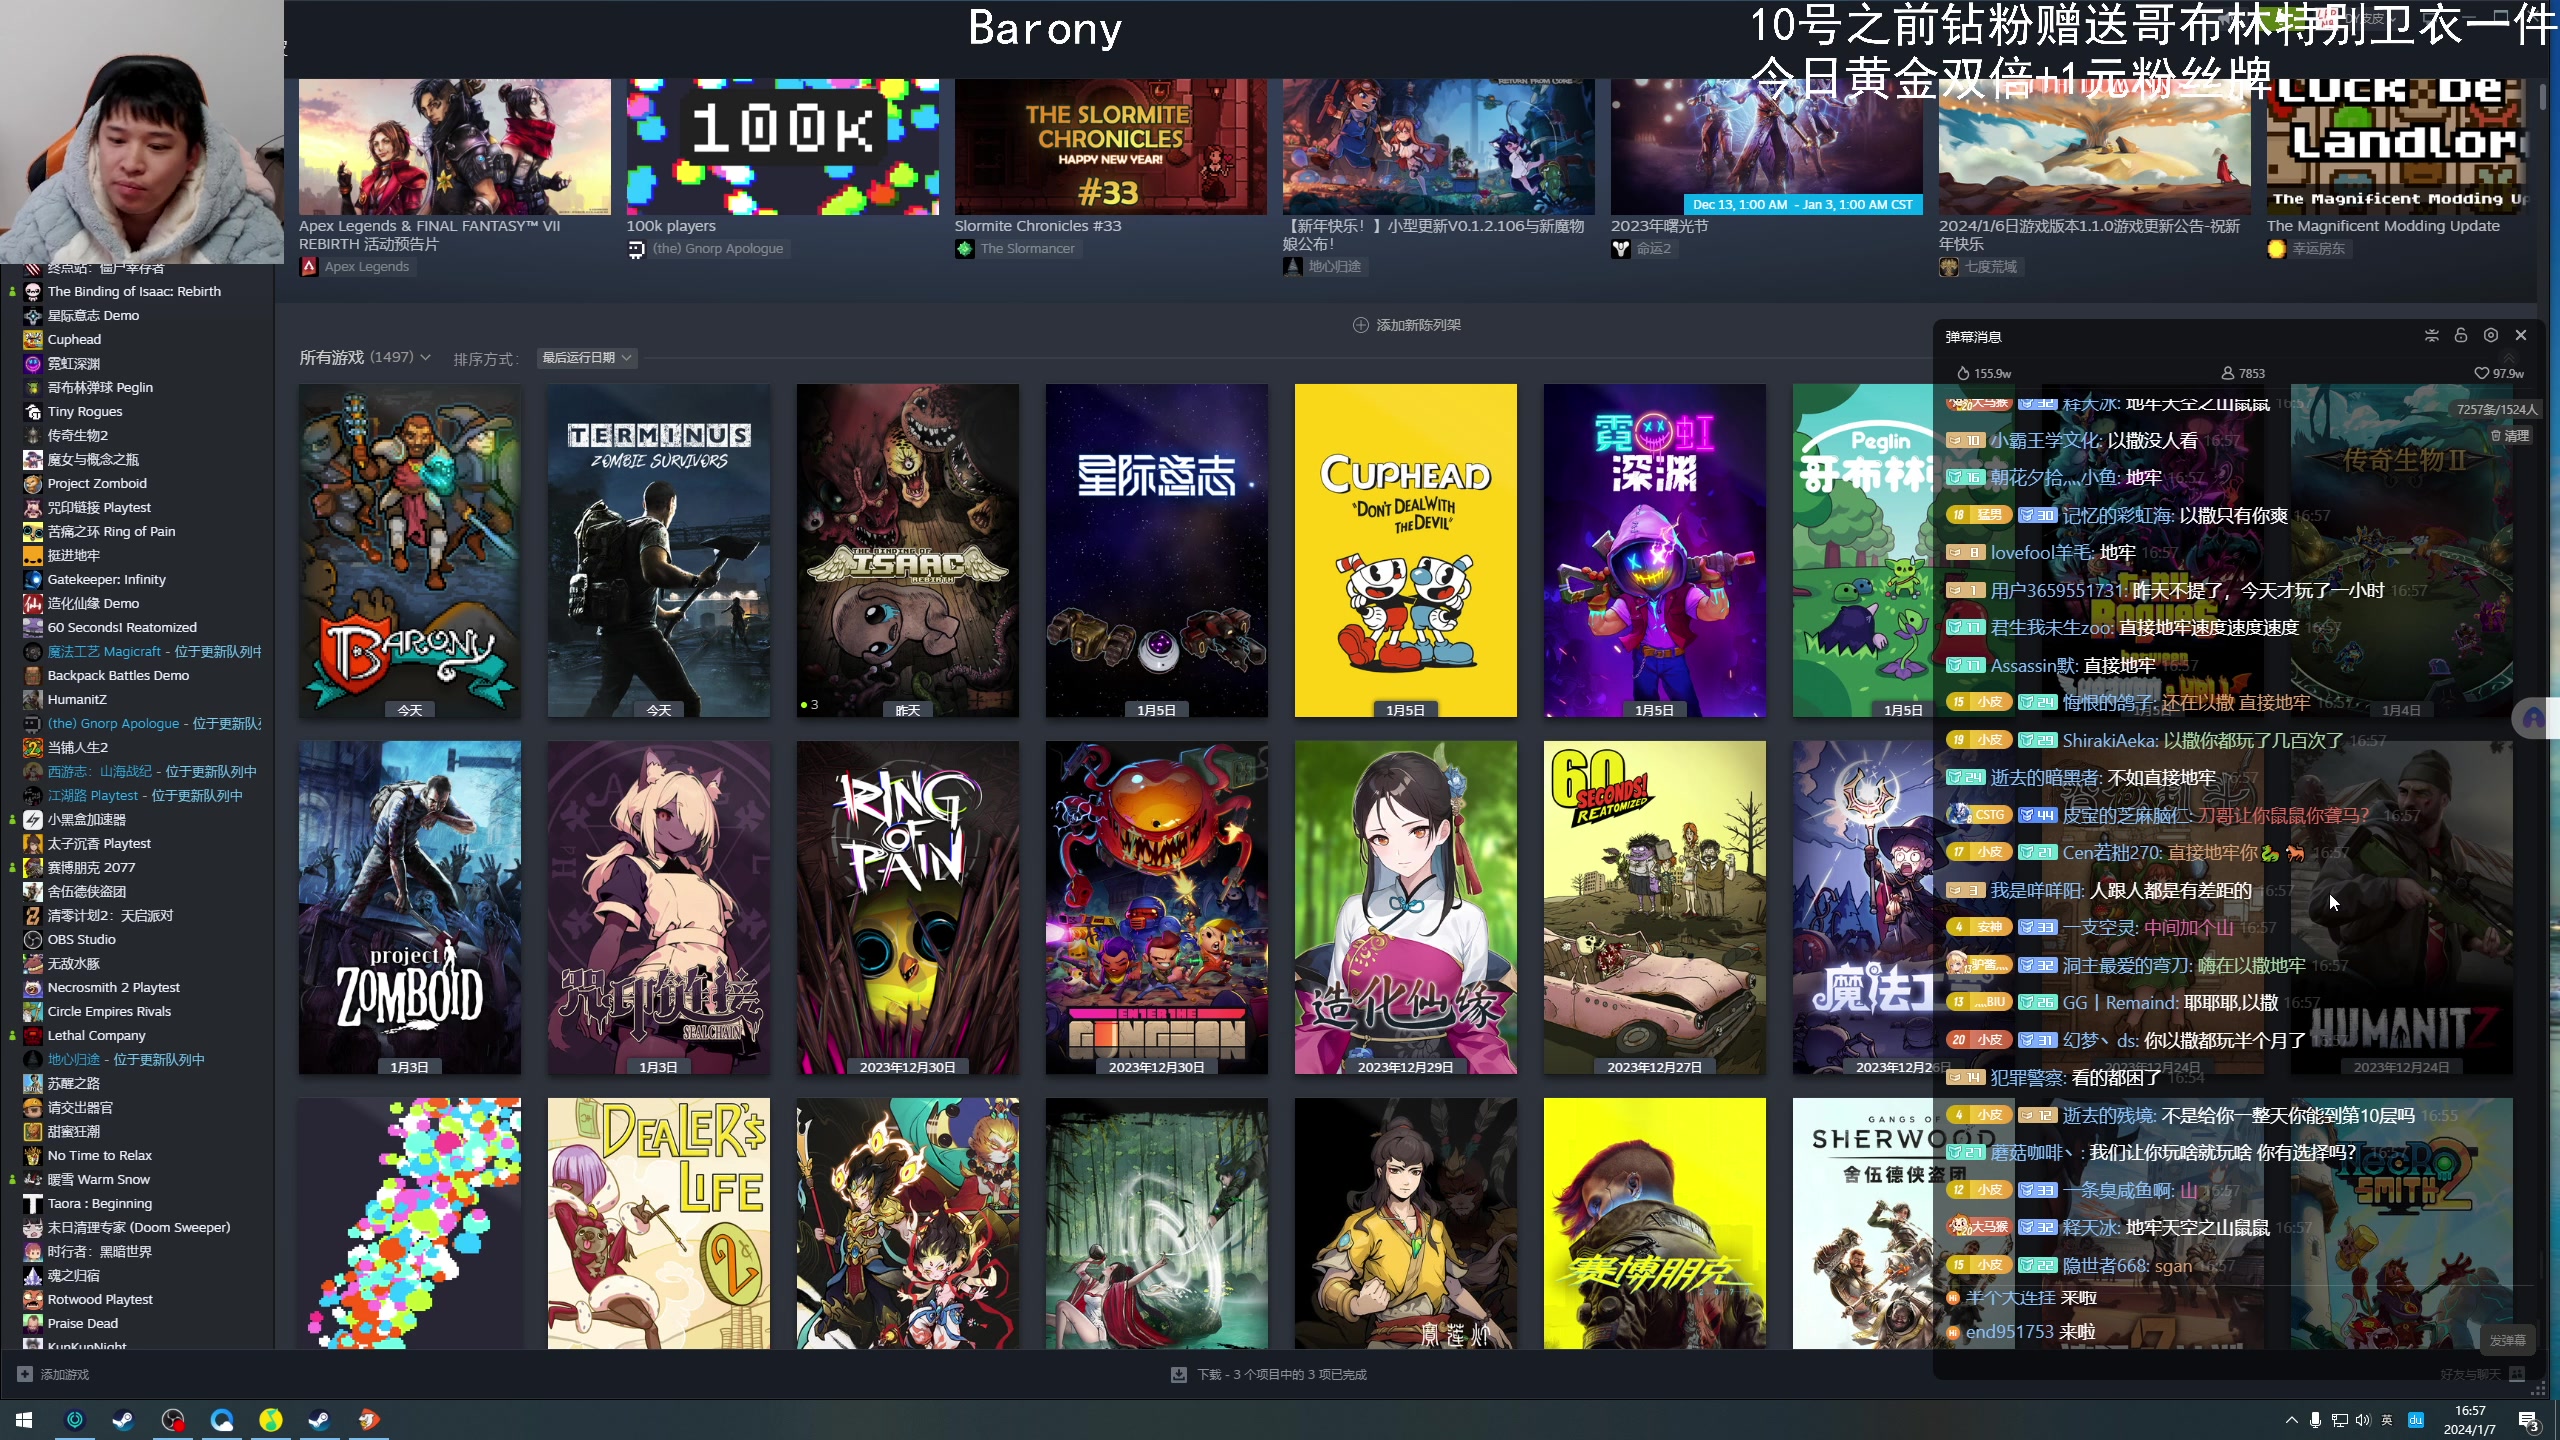The width and height of the screenshot is (2560, 1440).
Task: Click 添加新陈列架 to add a shelf
Action: [x=1407, y=325]
